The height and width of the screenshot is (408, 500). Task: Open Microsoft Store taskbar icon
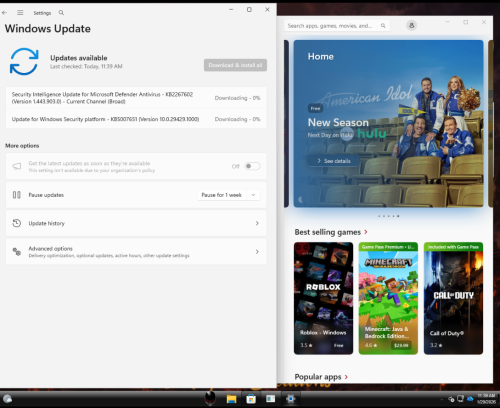[251, 399]
